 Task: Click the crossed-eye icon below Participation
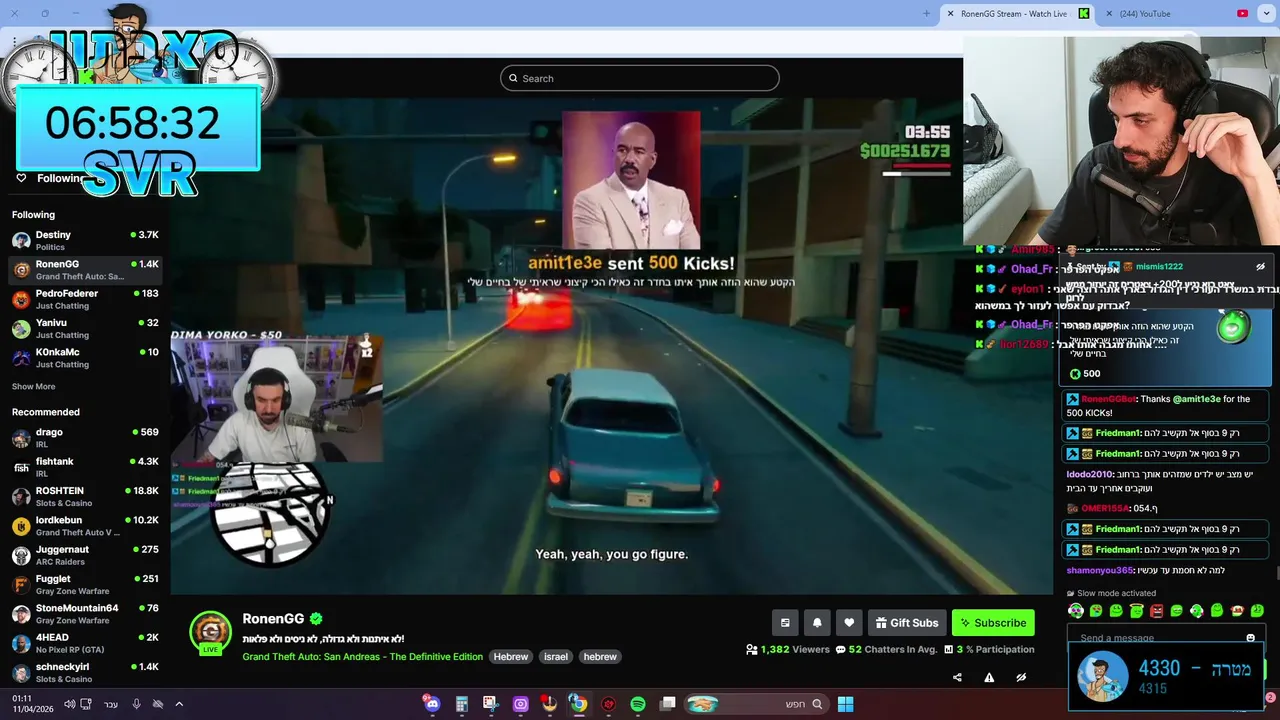coord(1021,677)
